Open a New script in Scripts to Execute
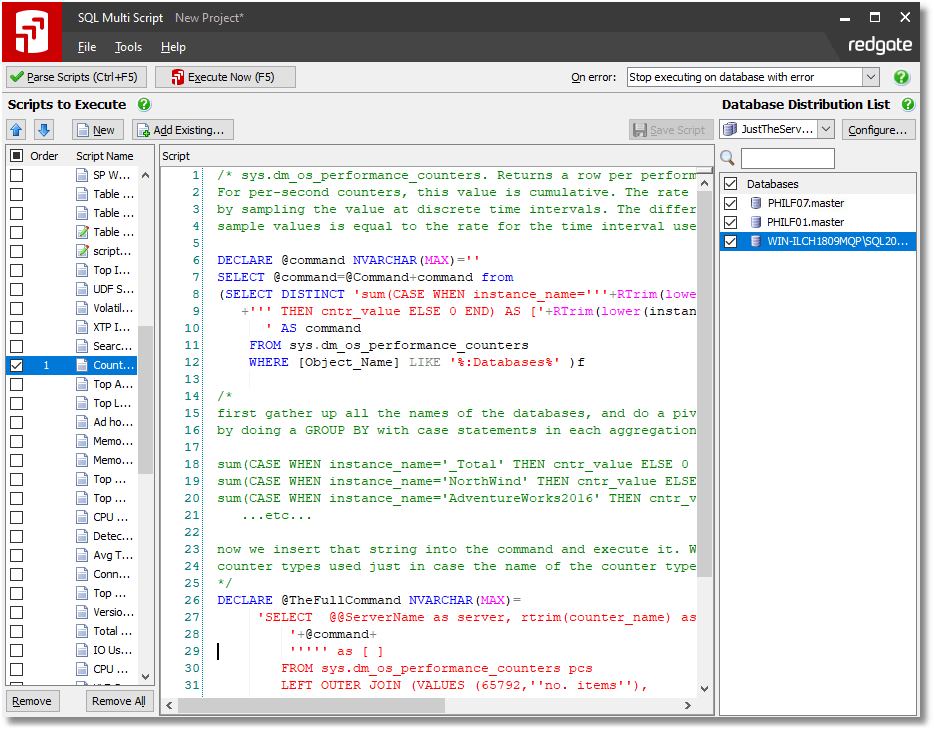 point(96,129)
